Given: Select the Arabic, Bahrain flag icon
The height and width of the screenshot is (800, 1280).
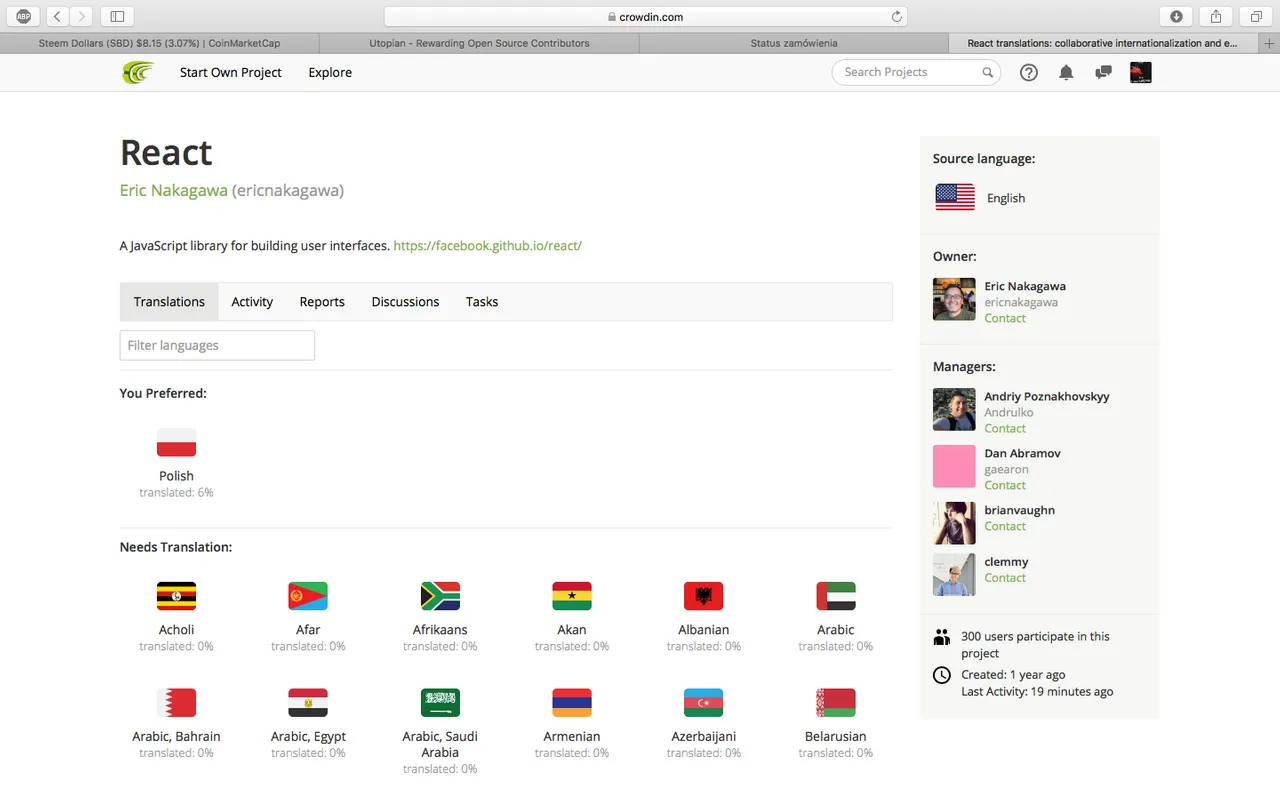Looking at the screenshot, I should pos(176,702).
